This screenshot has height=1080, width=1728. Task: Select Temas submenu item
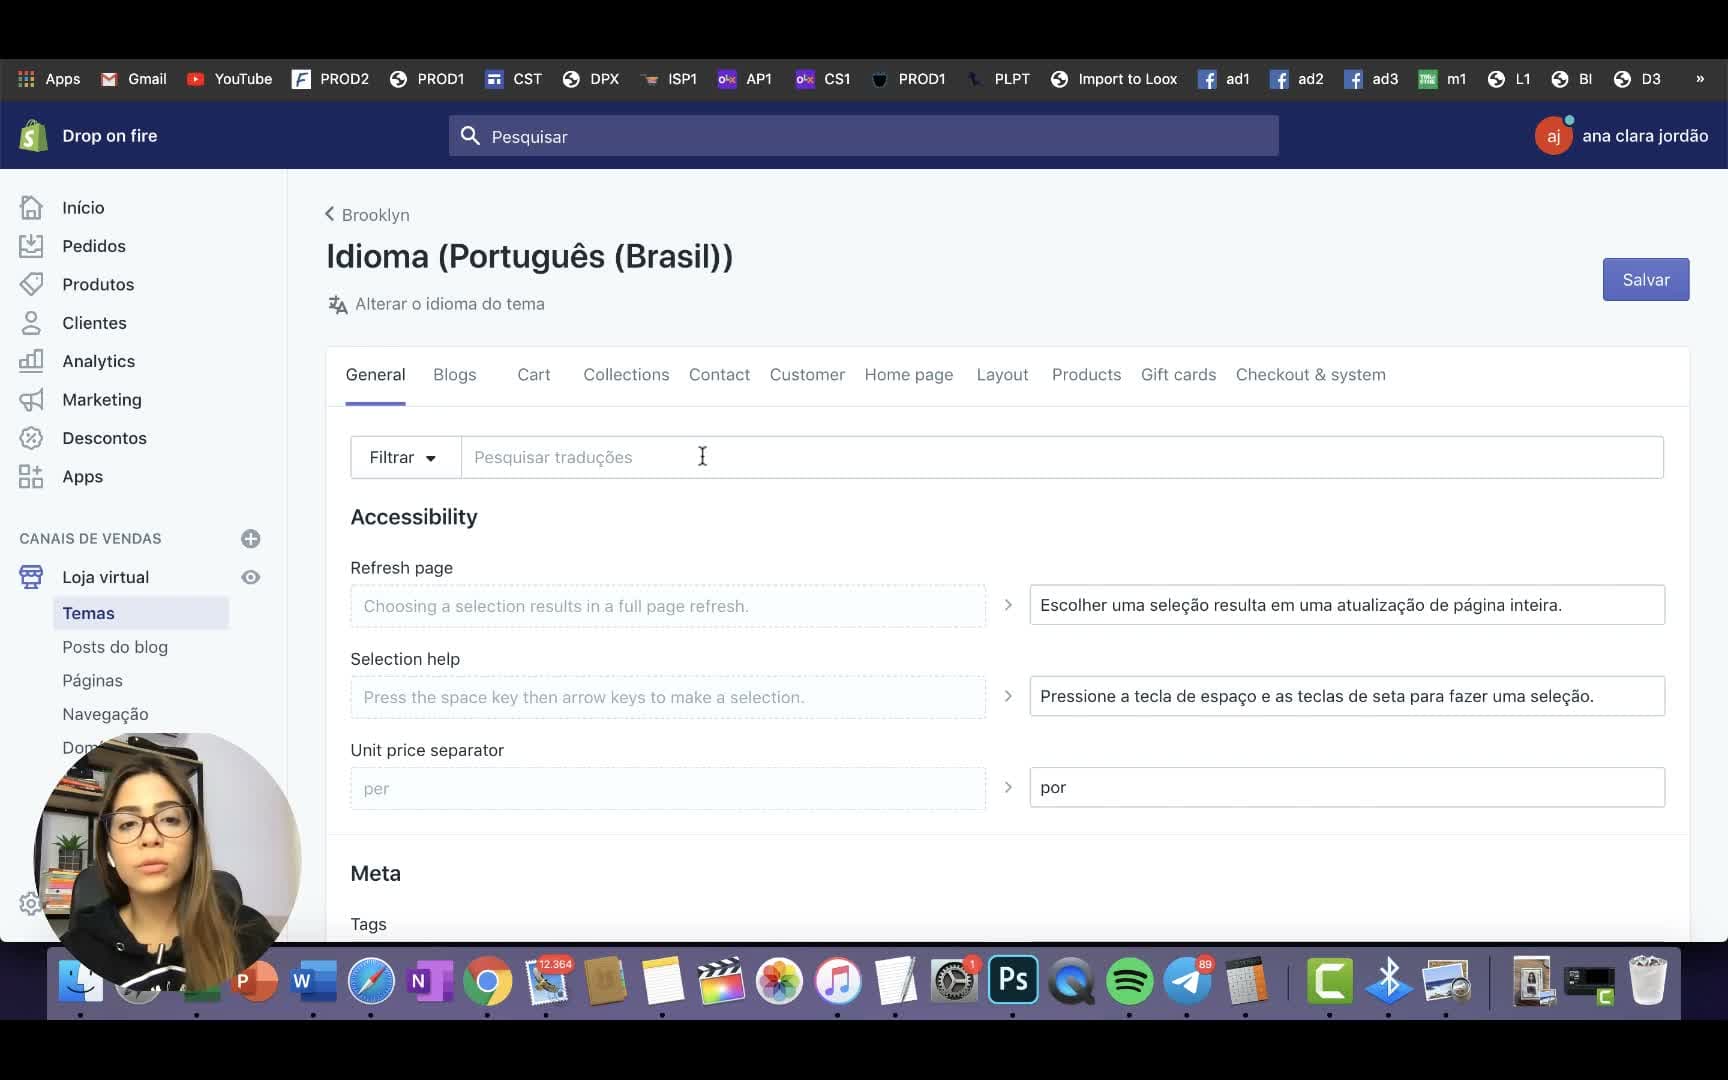[141, 613]
